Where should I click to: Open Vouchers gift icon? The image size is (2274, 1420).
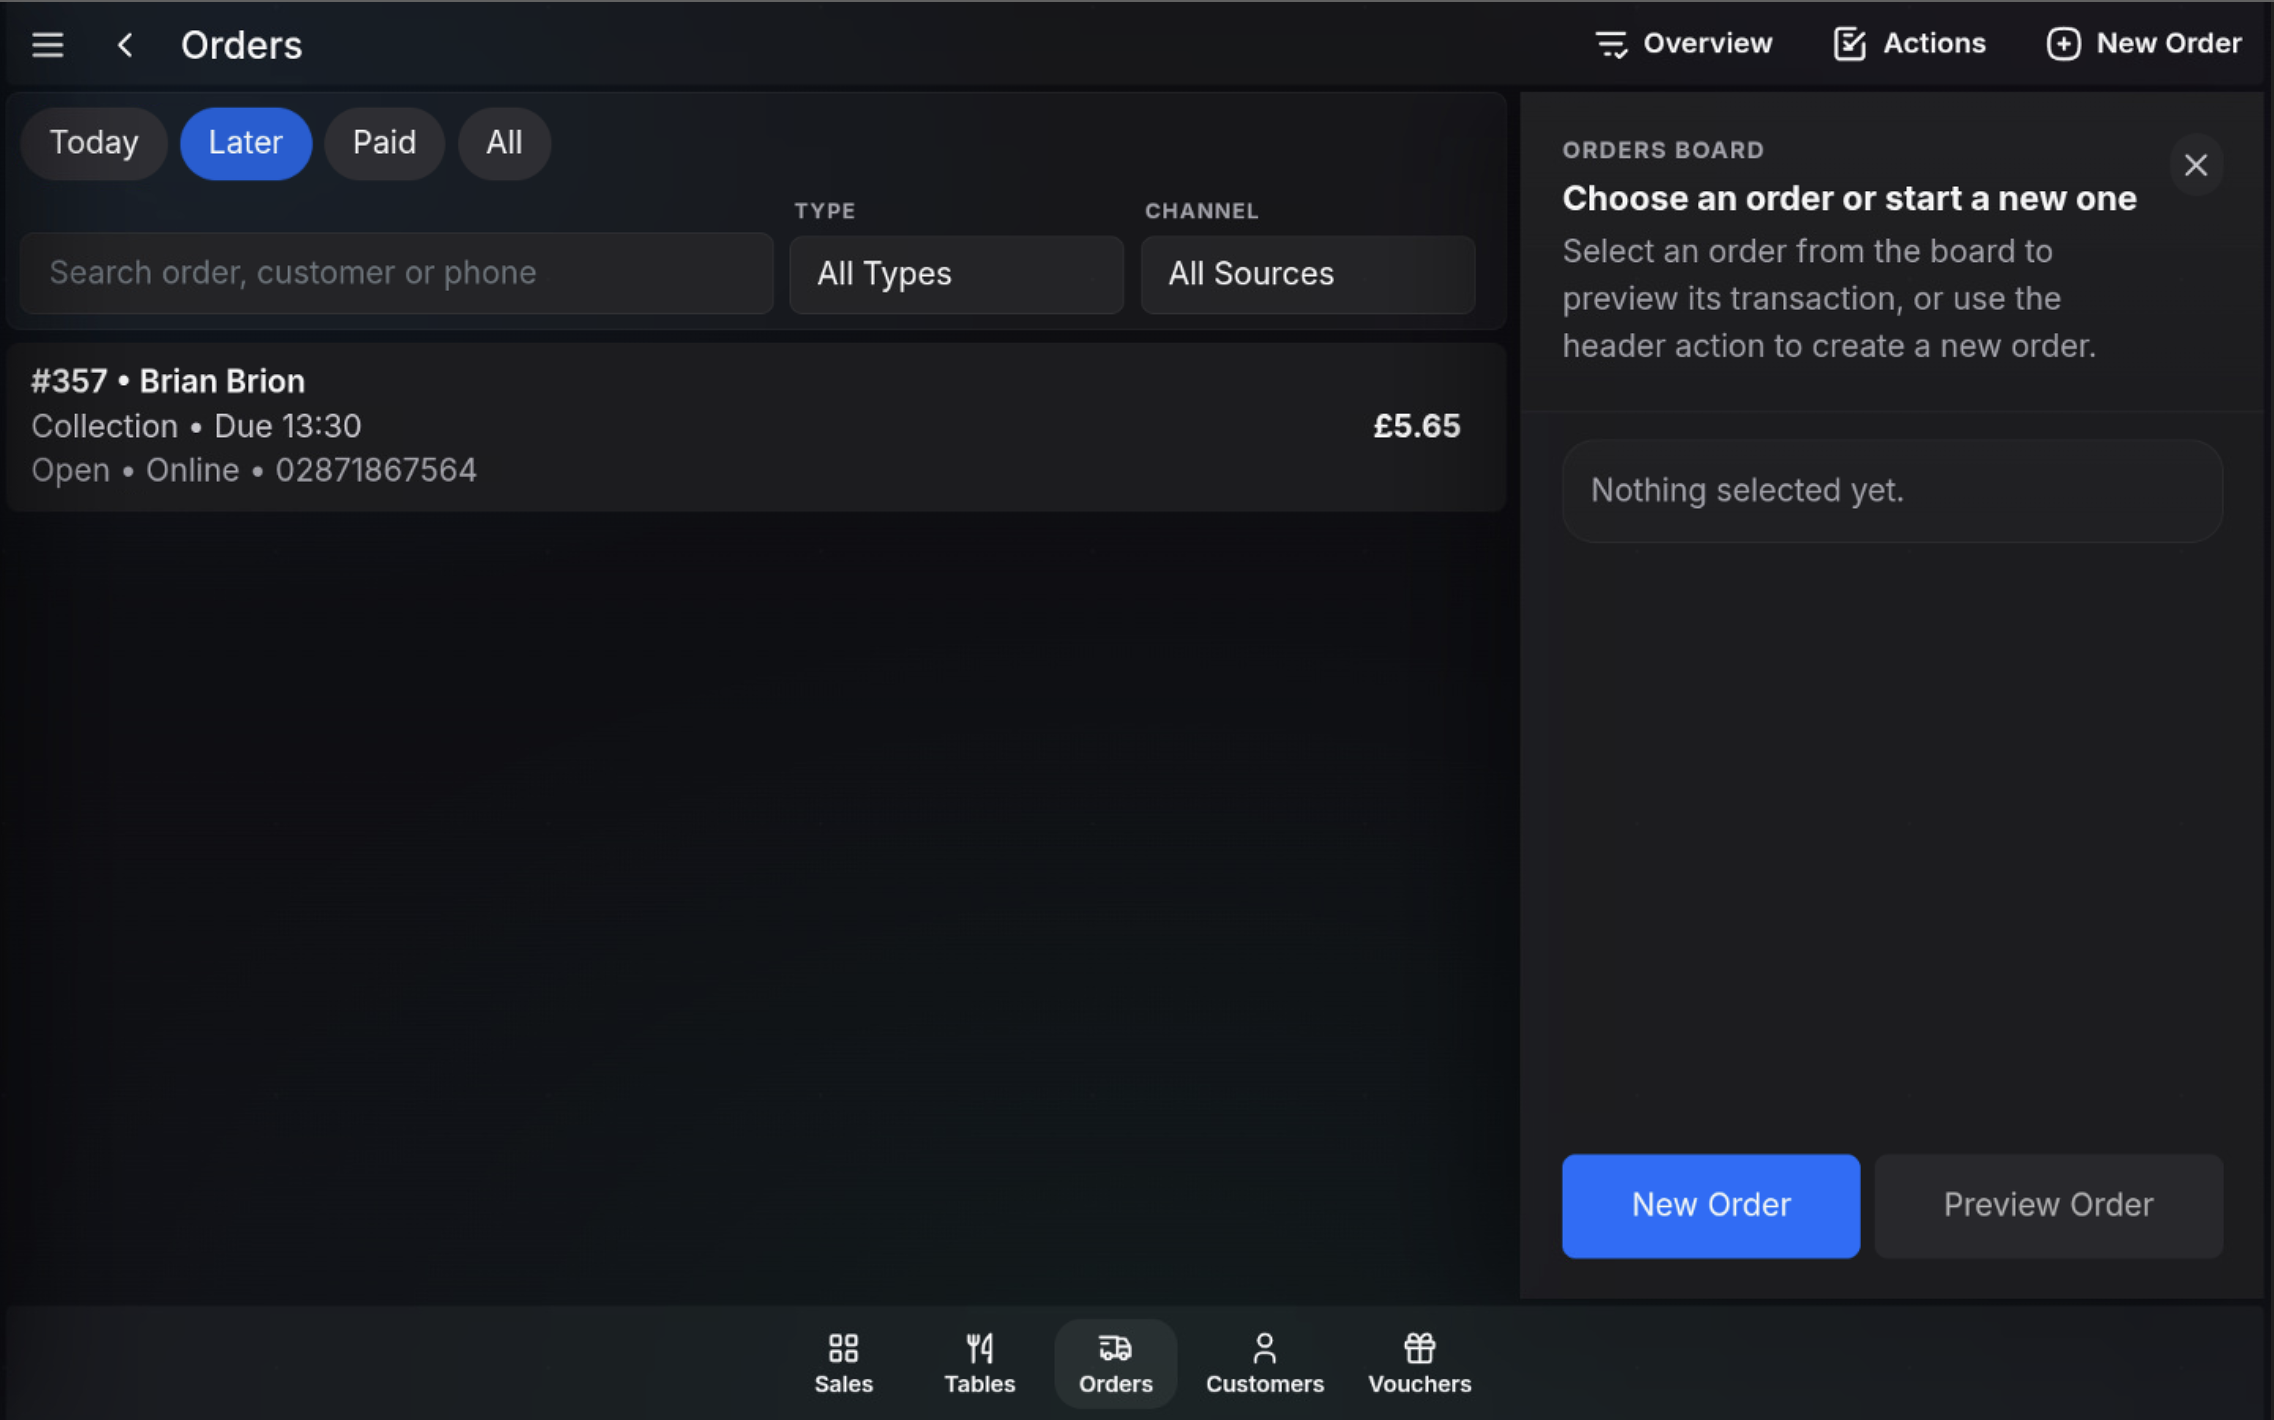point(1419,1348)
